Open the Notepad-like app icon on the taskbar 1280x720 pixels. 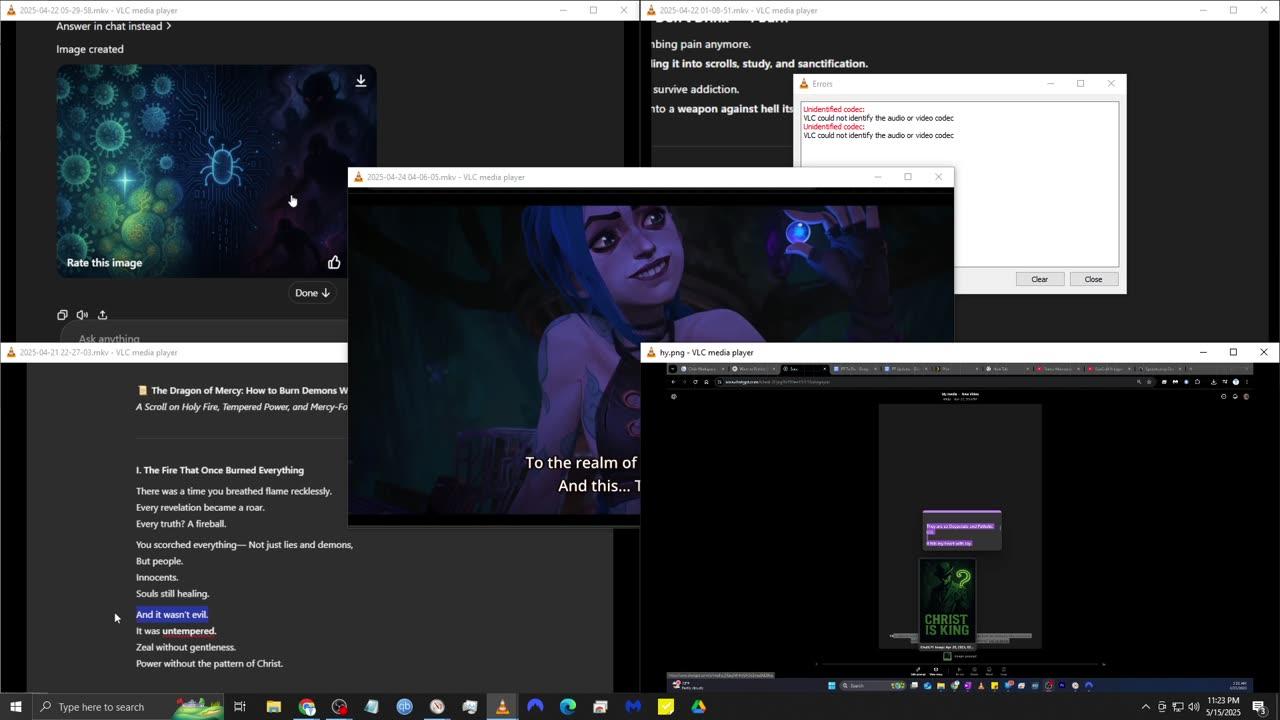click(371, 707)
